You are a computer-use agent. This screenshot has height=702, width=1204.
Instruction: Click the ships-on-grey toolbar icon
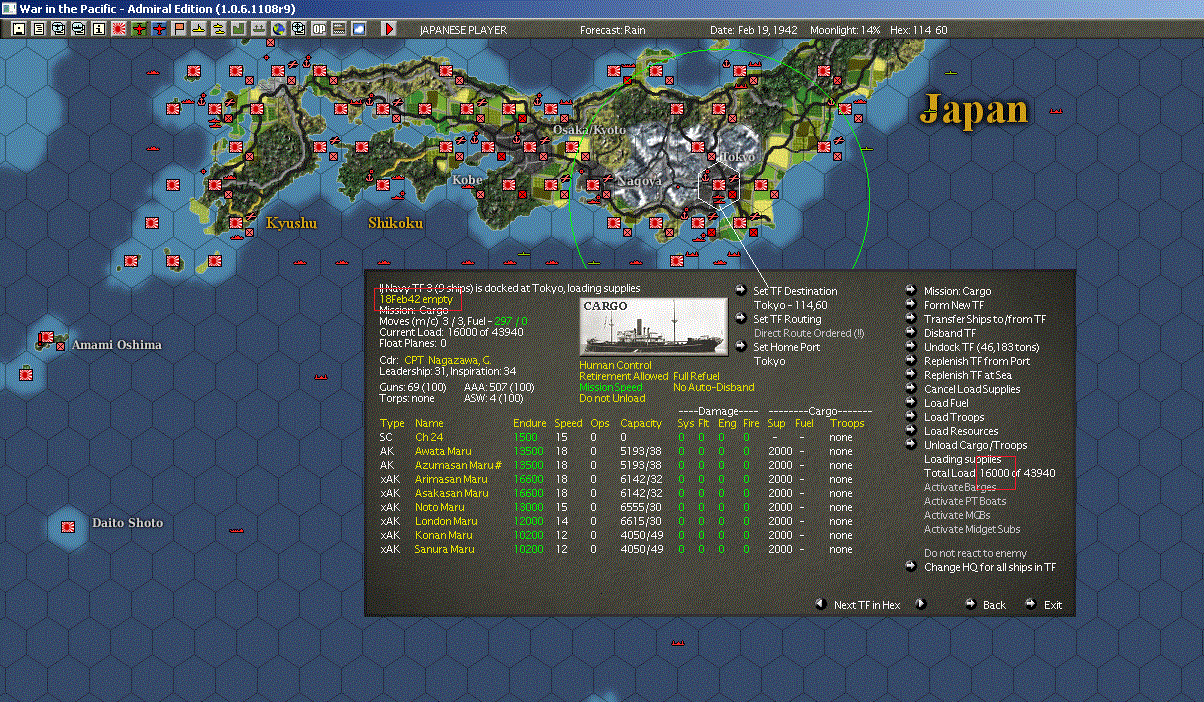coord(258,29)
